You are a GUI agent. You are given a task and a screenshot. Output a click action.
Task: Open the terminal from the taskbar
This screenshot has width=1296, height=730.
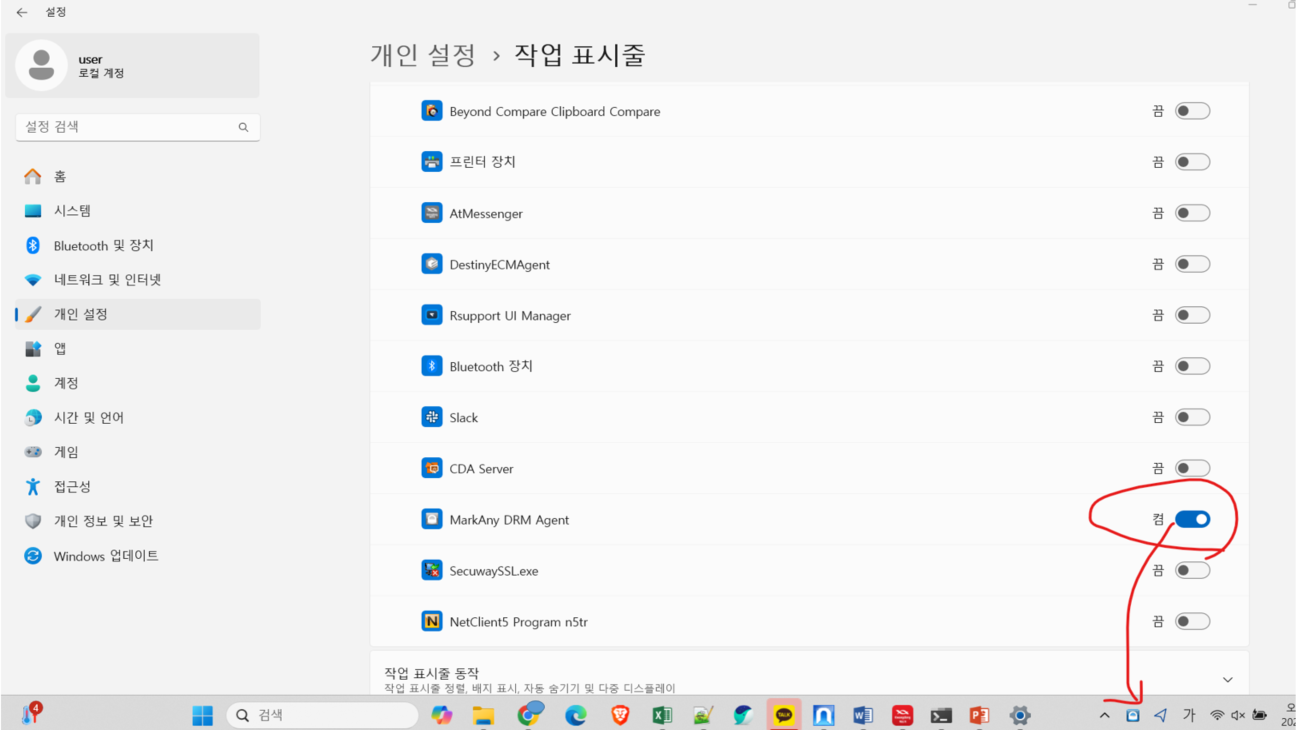941,715
